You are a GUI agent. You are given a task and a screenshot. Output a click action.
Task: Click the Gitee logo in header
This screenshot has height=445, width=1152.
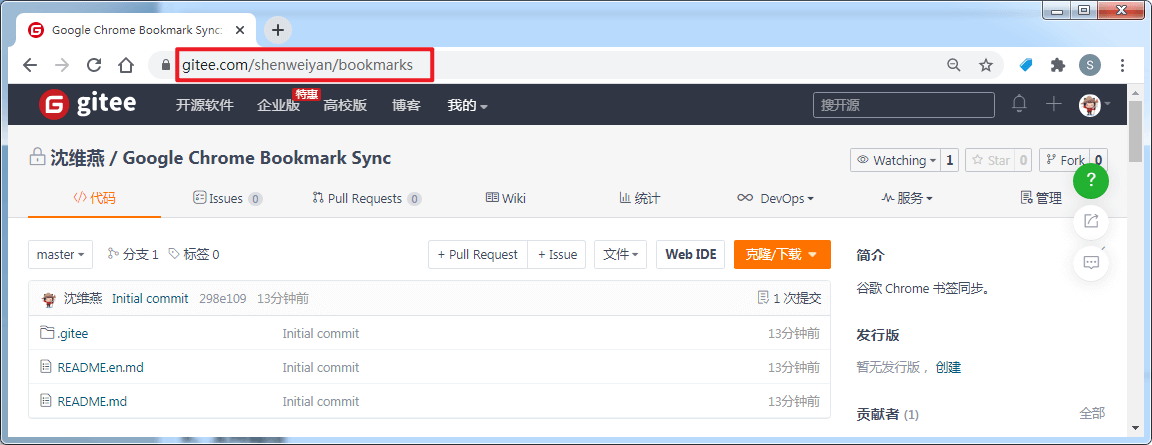point(87,104)
